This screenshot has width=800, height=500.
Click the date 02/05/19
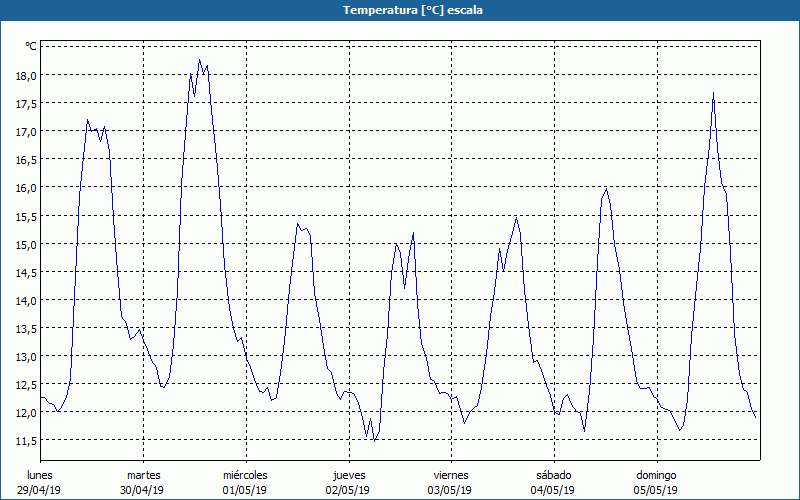(x=347, y=490)
